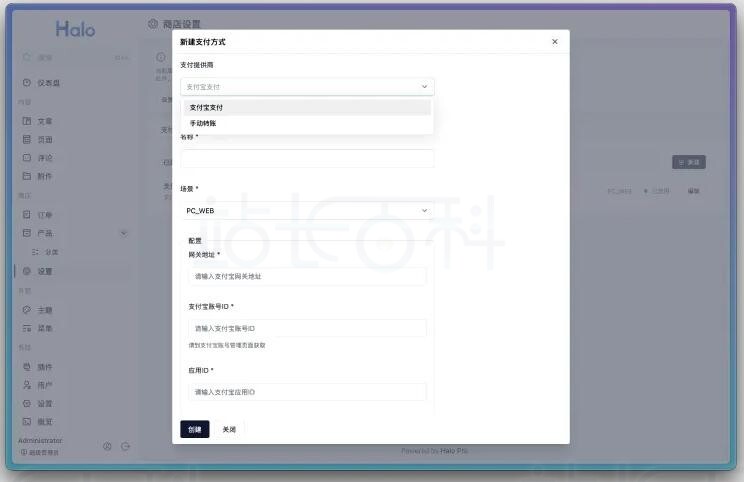Click the Halo logo in the sidebar
This screenshot has width=744, height=482.
pos(75,29)
